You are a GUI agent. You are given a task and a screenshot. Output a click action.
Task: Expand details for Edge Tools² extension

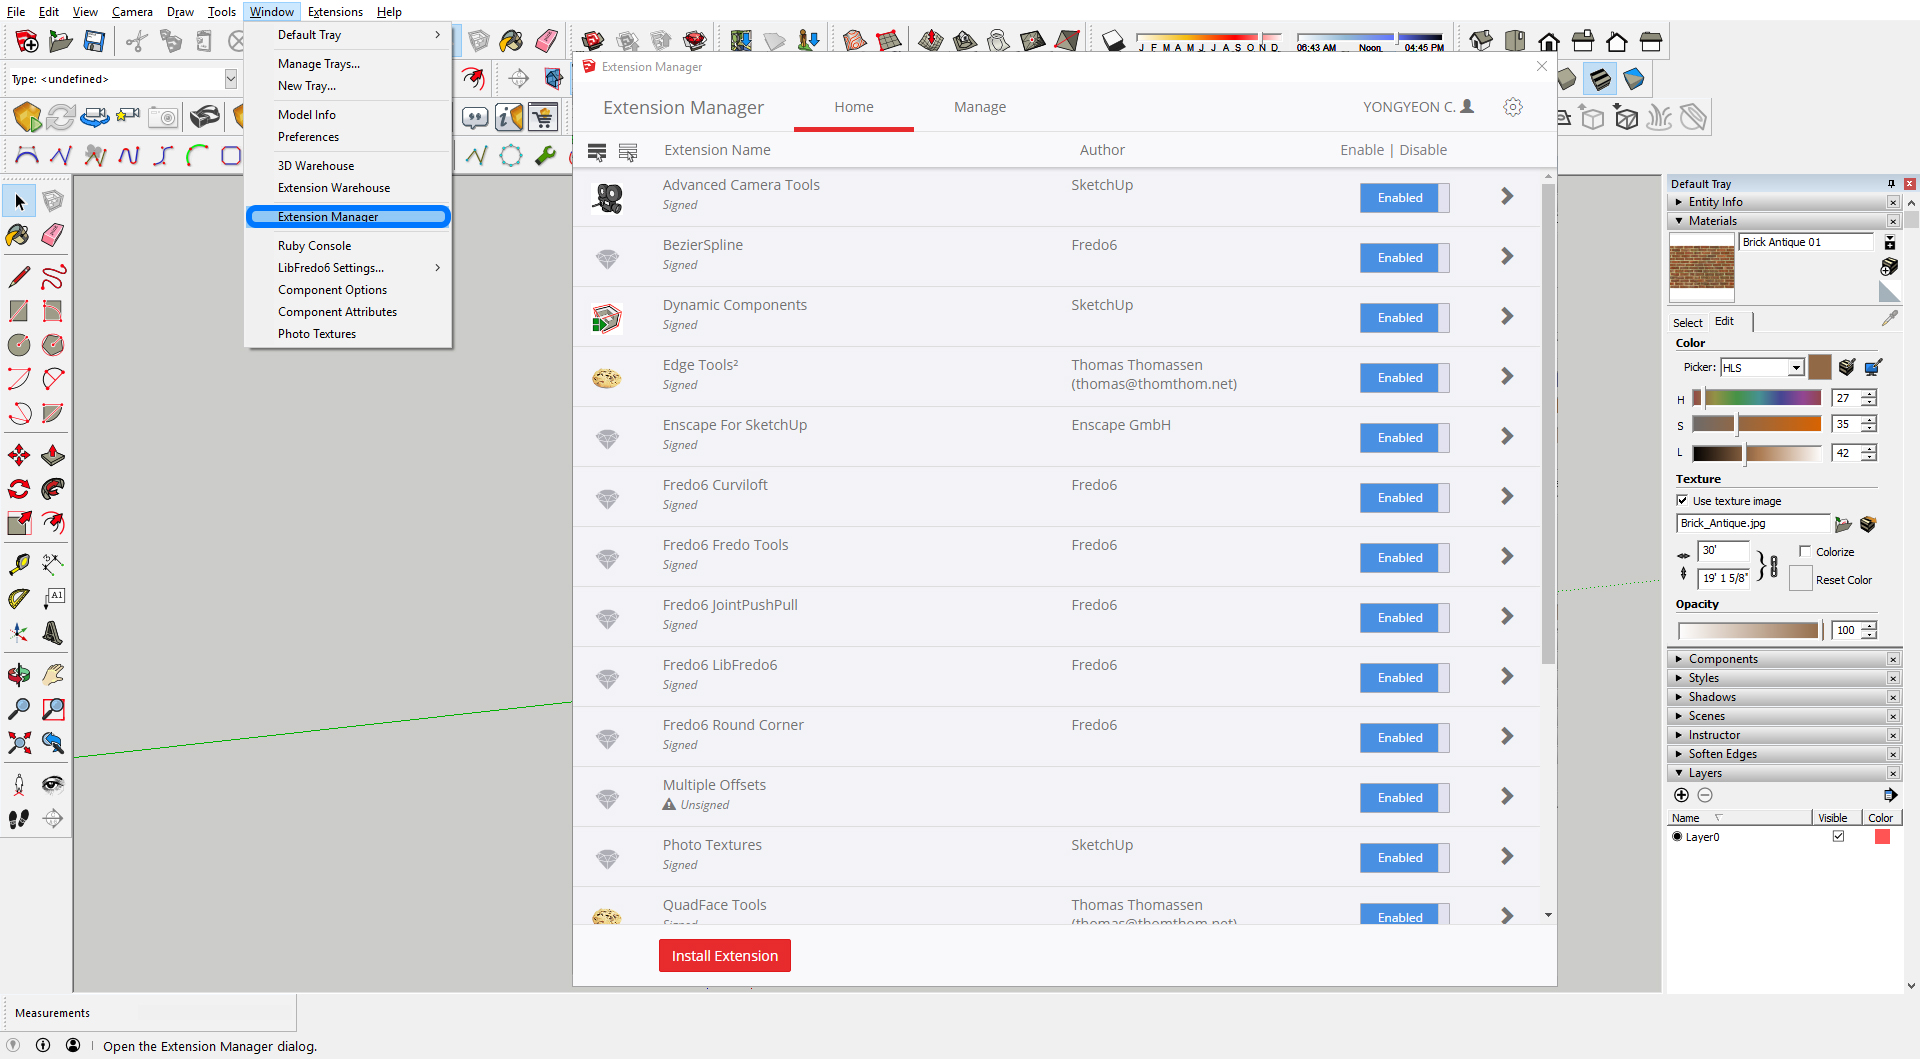pyautogui.click(x=1507, y=377)
